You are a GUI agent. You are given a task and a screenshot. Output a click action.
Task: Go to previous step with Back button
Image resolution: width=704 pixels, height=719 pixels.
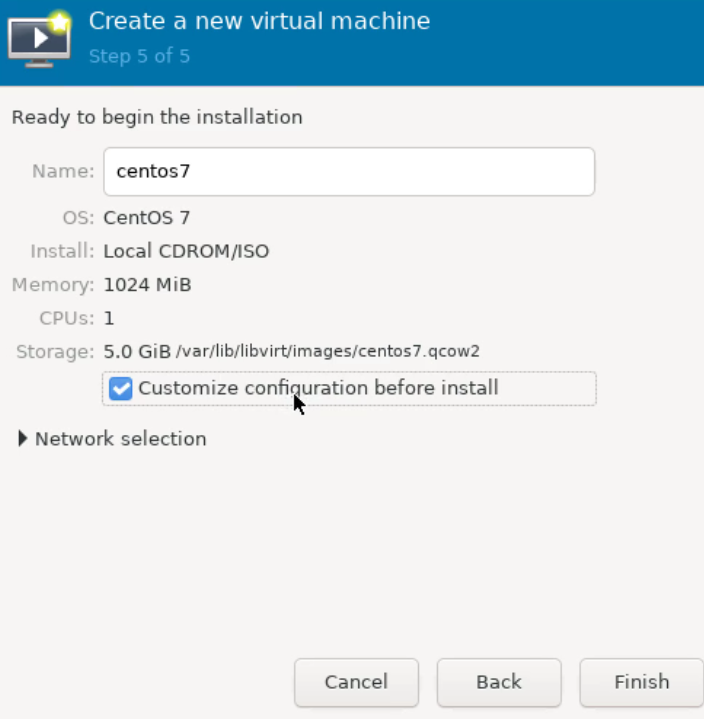pyautogui.click(x=498, y=682)
